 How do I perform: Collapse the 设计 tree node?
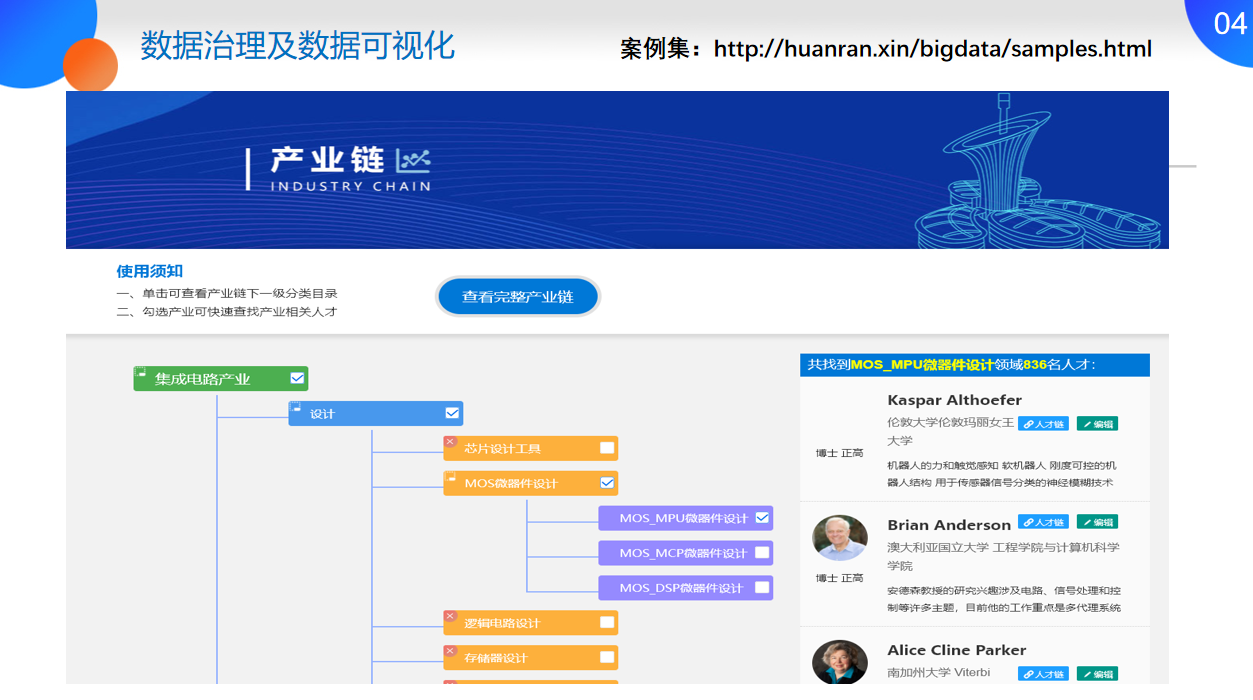coord(295,408)
